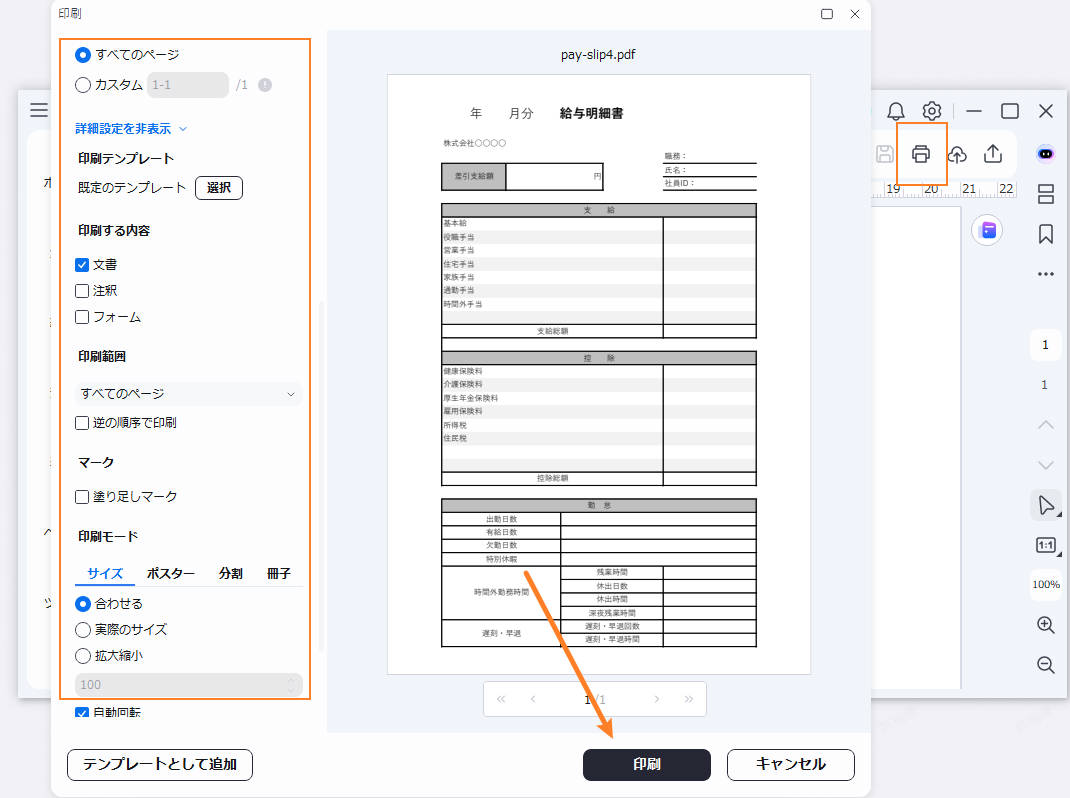Viewport: 1070px width, 798px height.
Task: Enable the 注釈 print content checkbox
Action: (x=83, y=290)
